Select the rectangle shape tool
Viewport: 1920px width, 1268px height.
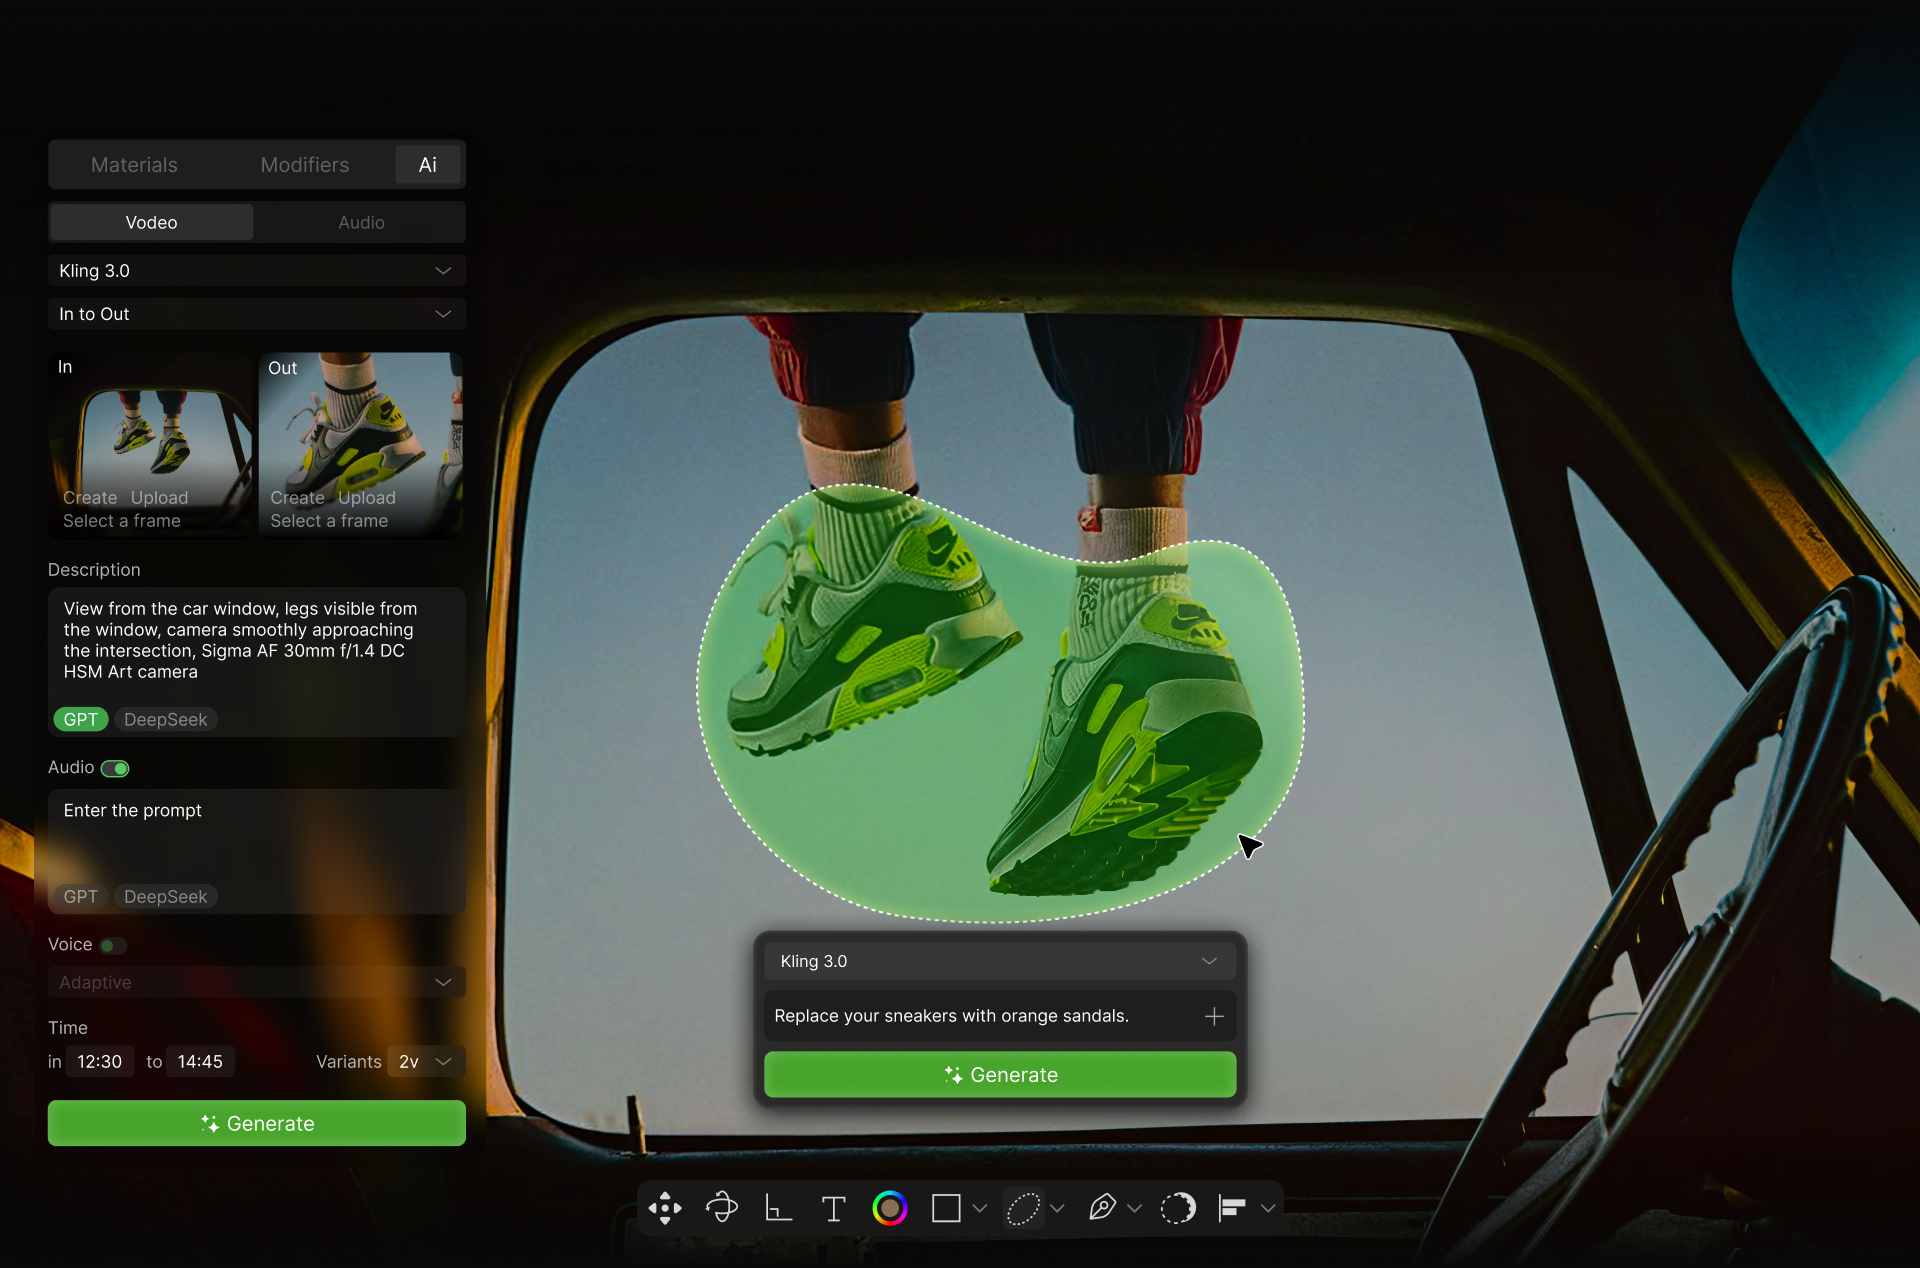(x=946, y=1208)
